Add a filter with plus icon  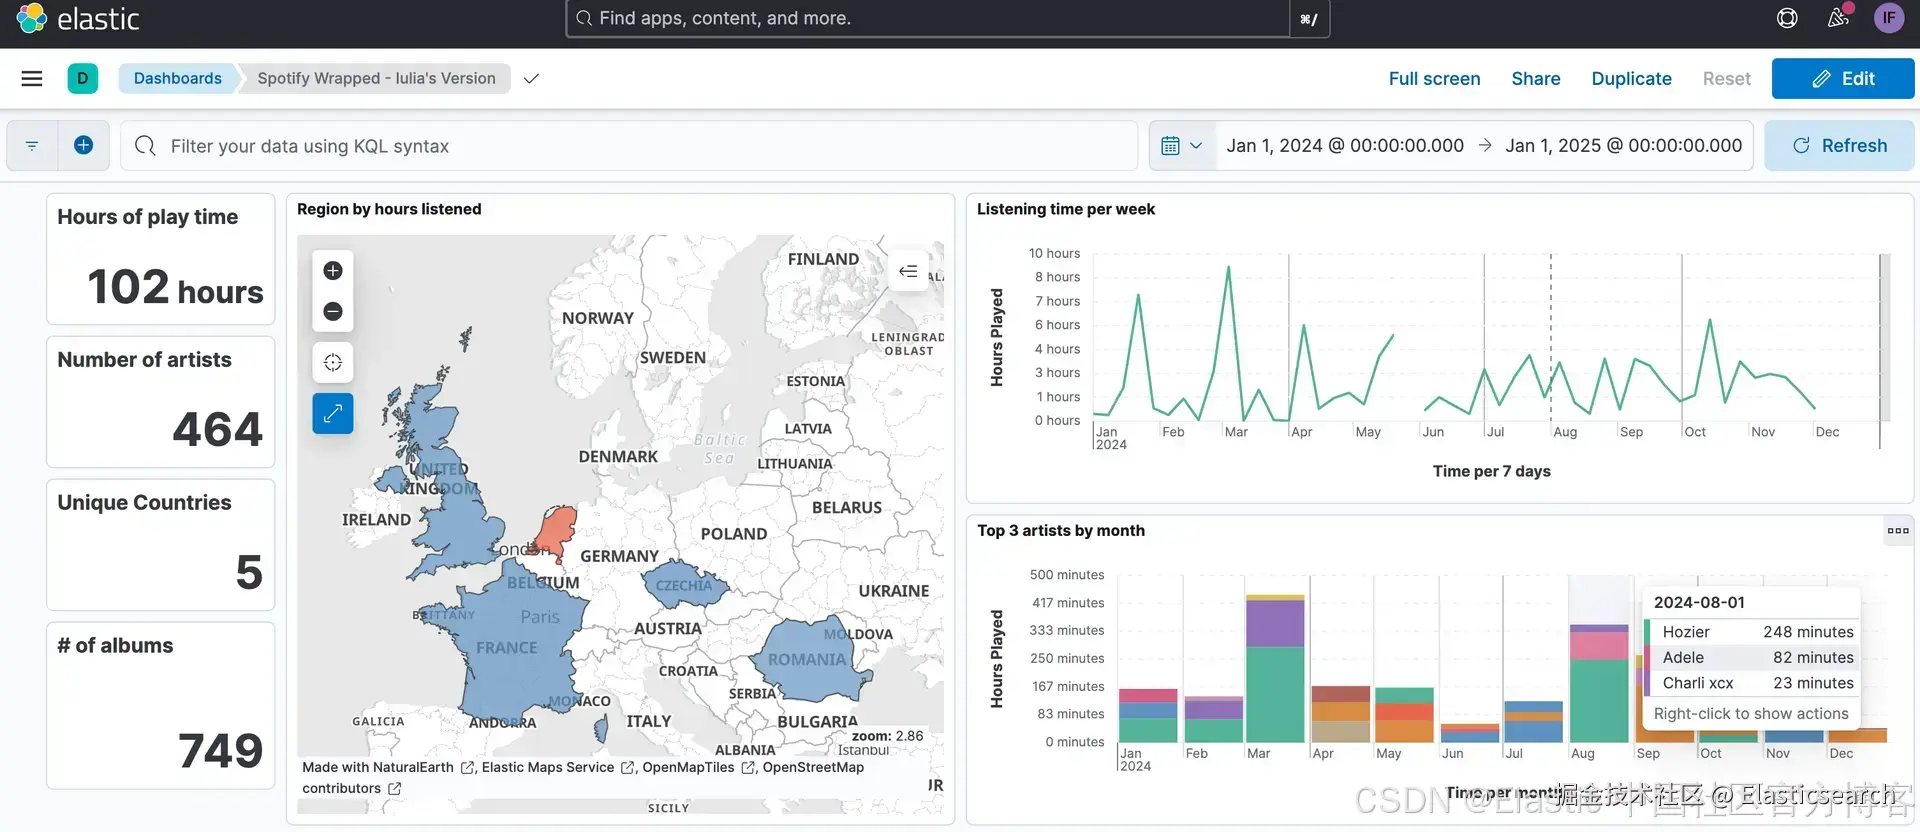click(84, 146)
